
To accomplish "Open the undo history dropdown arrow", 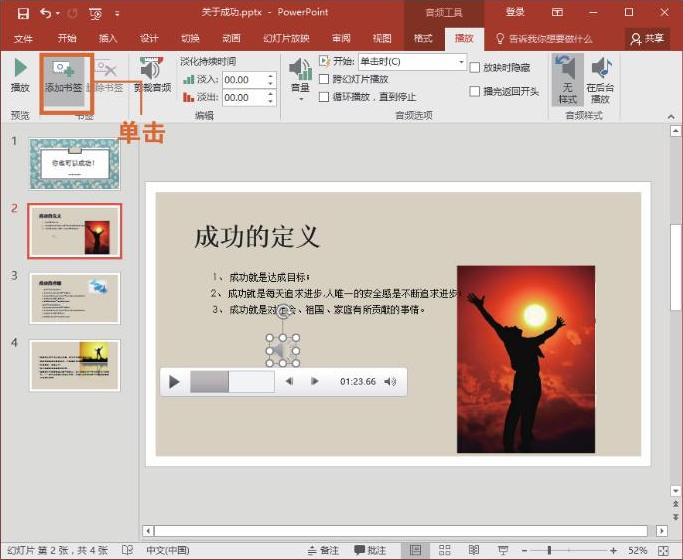I will tap(58, 13).
